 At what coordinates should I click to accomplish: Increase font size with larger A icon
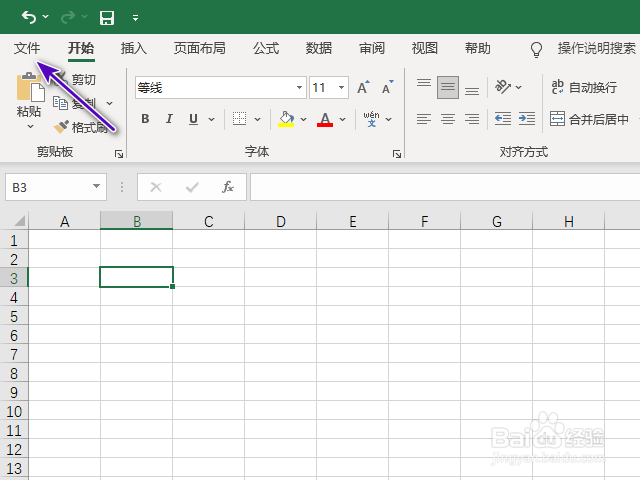coord(363,87)
